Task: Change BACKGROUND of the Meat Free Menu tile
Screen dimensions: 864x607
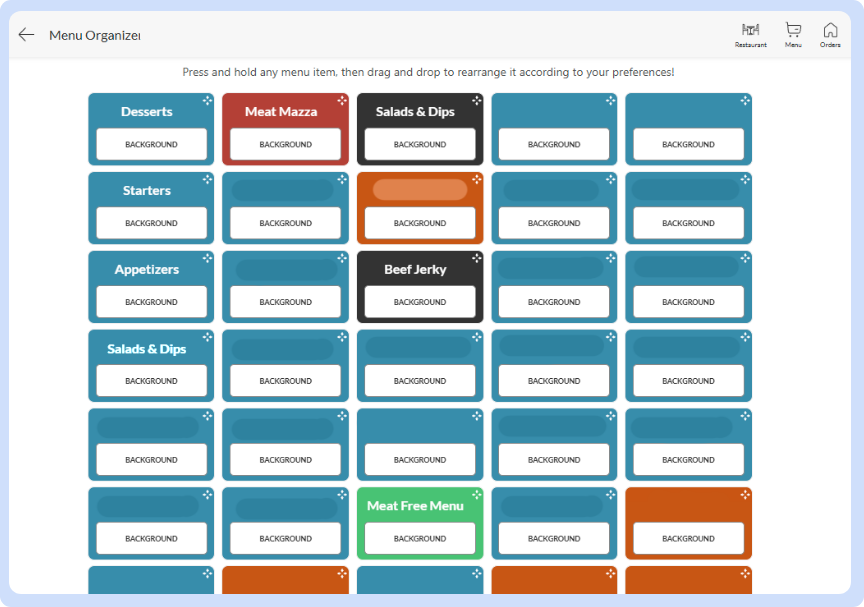Action: point(420,539)
